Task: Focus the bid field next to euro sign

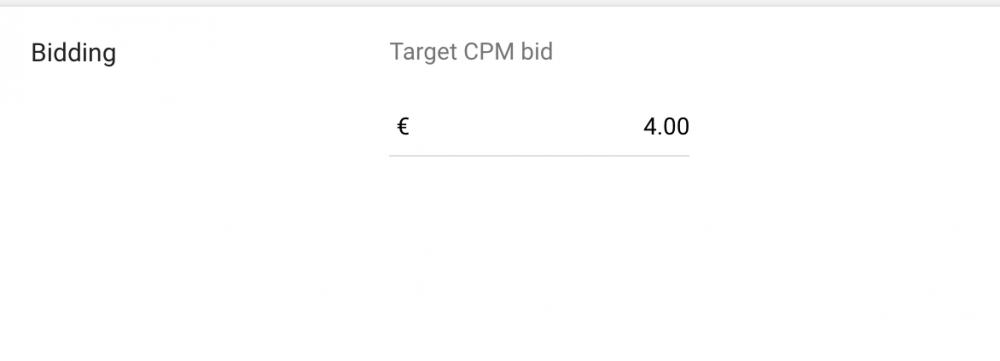Action: pyautogui.click(x=539, y=127)
